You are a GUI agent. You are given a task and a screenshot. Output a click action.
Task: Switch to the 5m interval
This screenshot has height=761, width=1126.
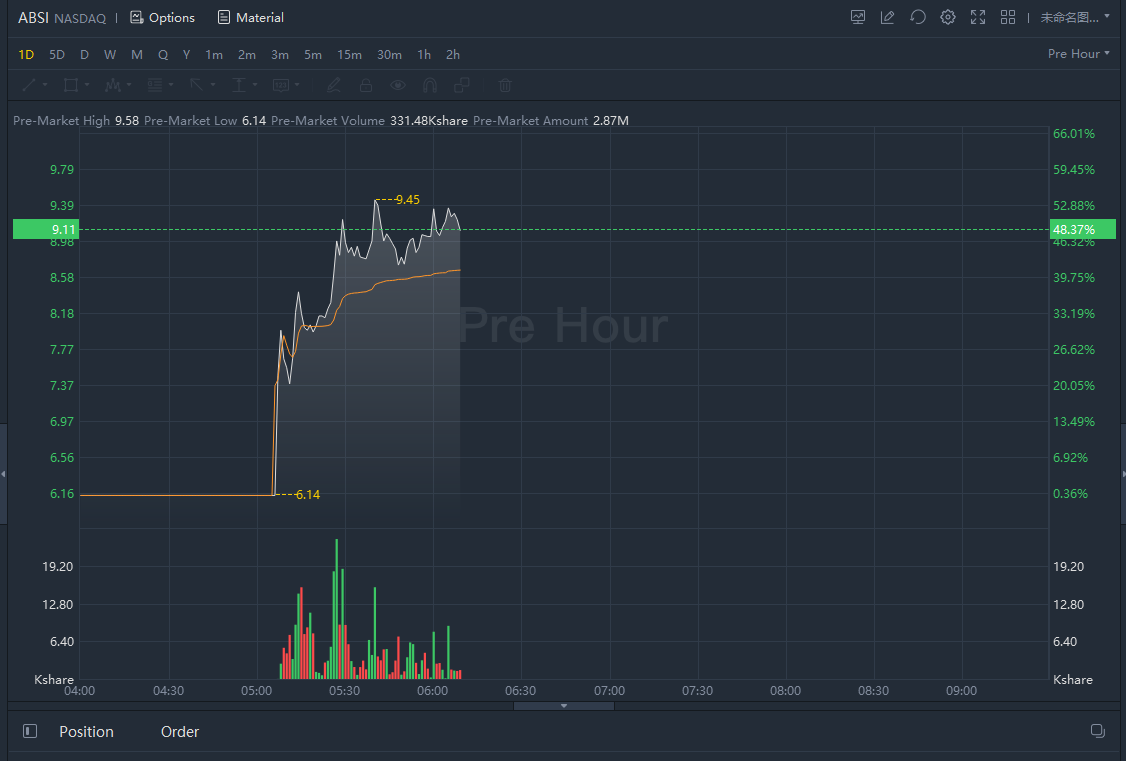click(313, 55)
